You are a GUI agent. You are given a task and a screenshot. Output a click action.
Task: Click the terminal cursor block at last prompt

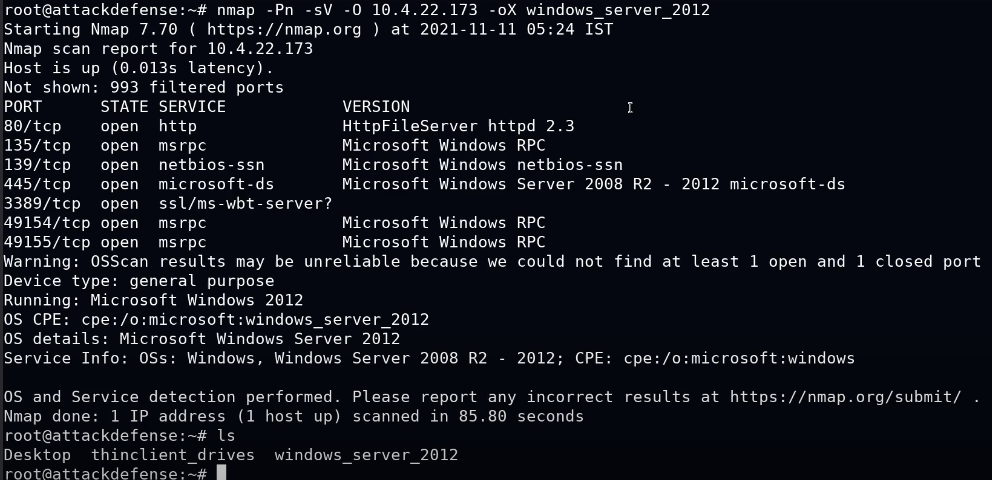(221, 473)
